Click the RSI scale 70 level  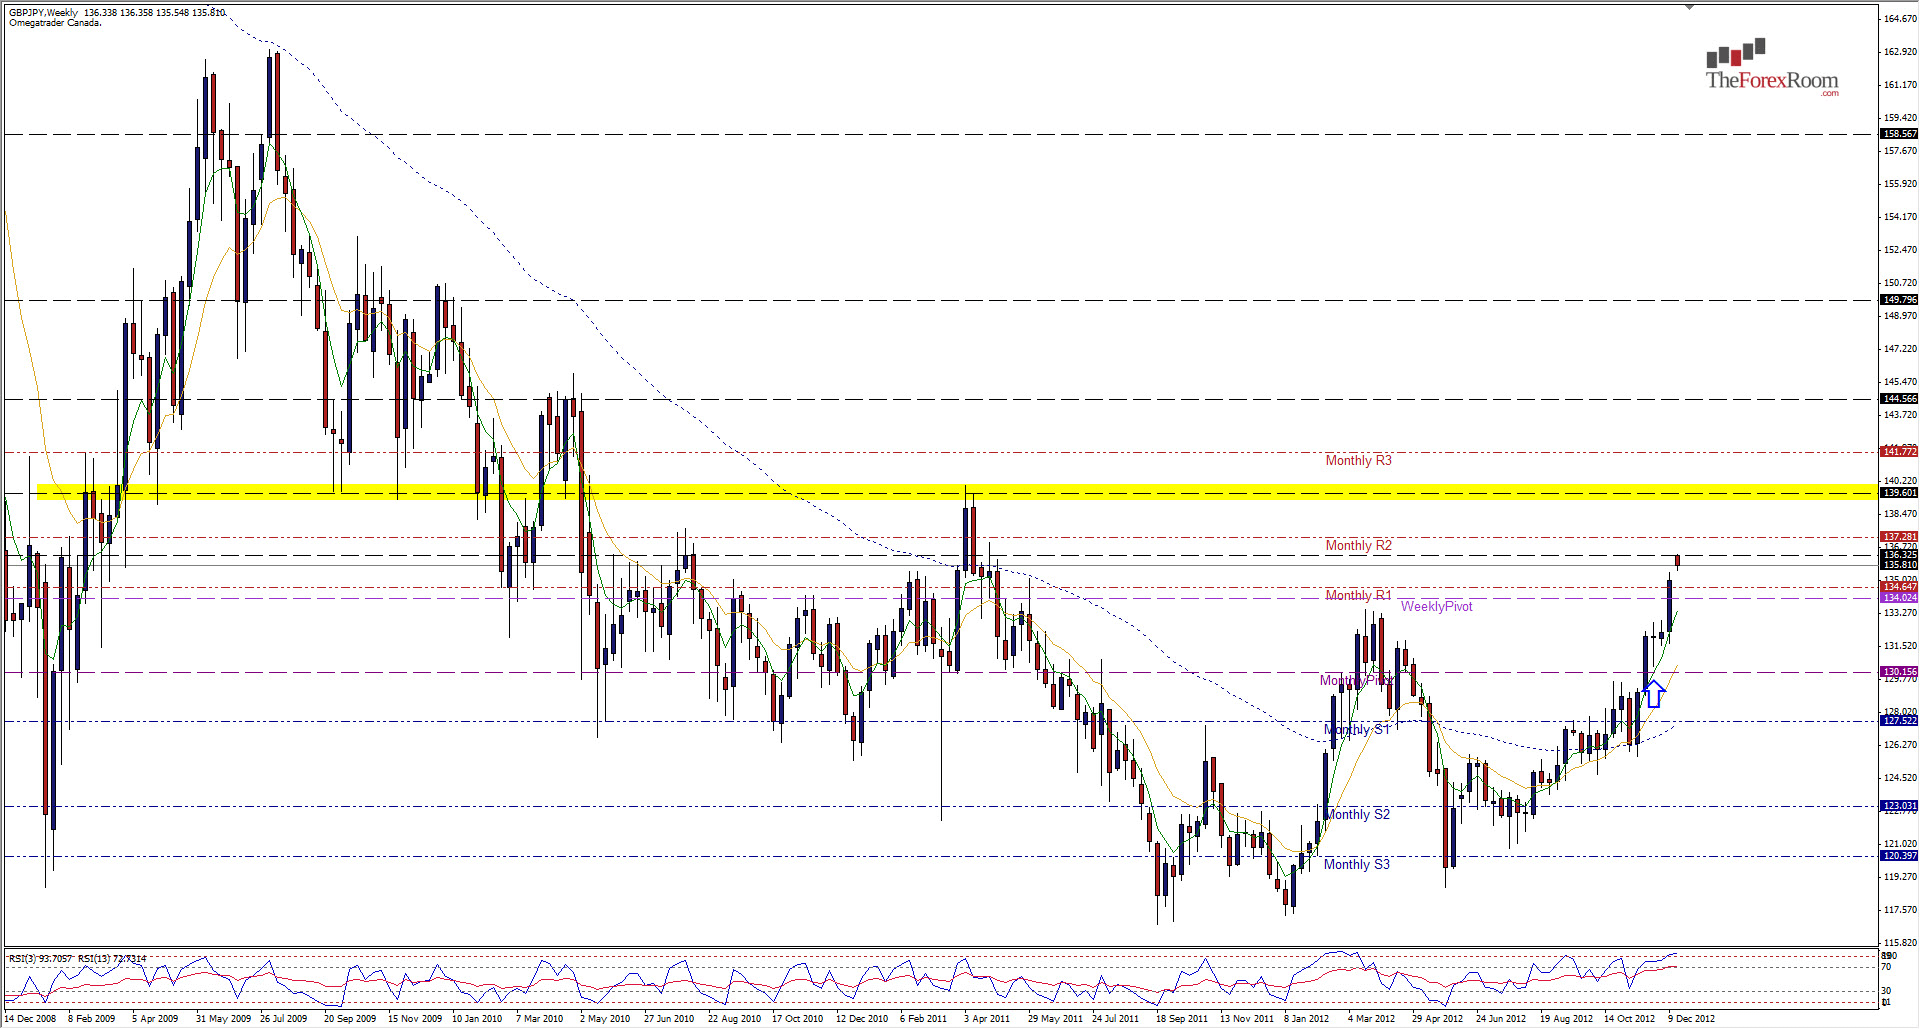(x=1886, y=967)
